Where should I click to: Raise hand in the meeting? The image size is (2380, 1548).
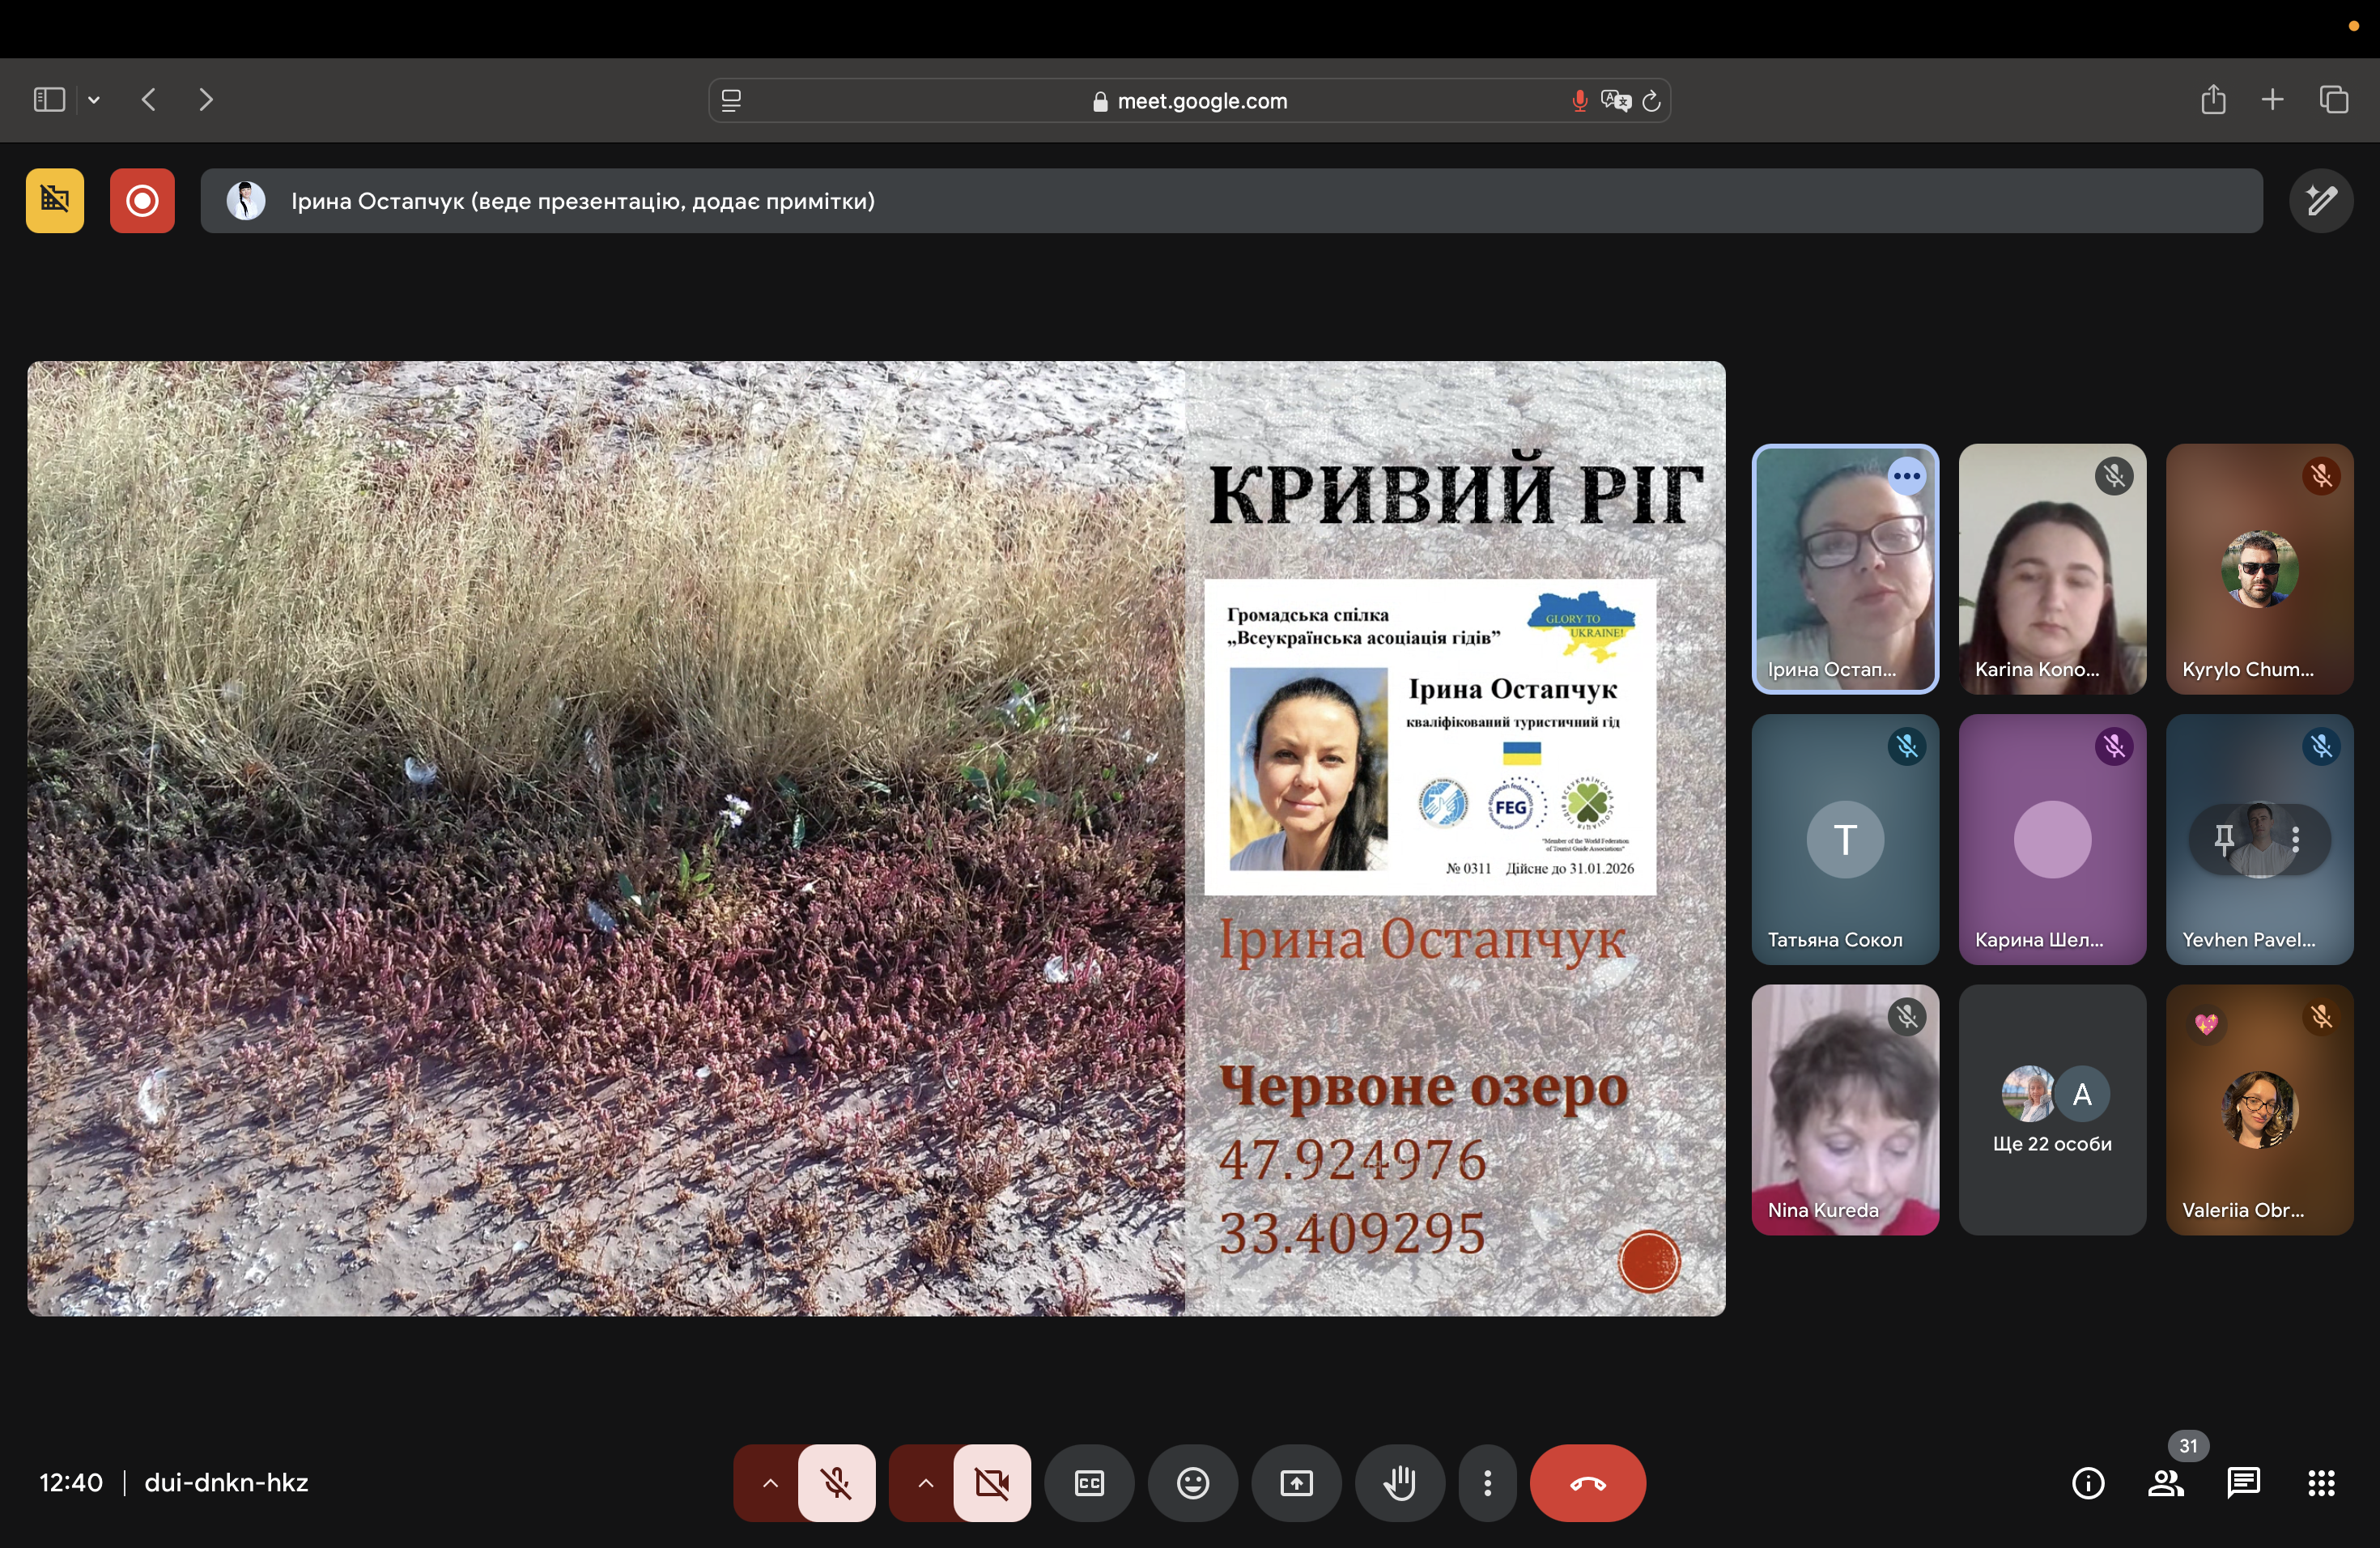pyautogui.click(x=1399, y=1483)
